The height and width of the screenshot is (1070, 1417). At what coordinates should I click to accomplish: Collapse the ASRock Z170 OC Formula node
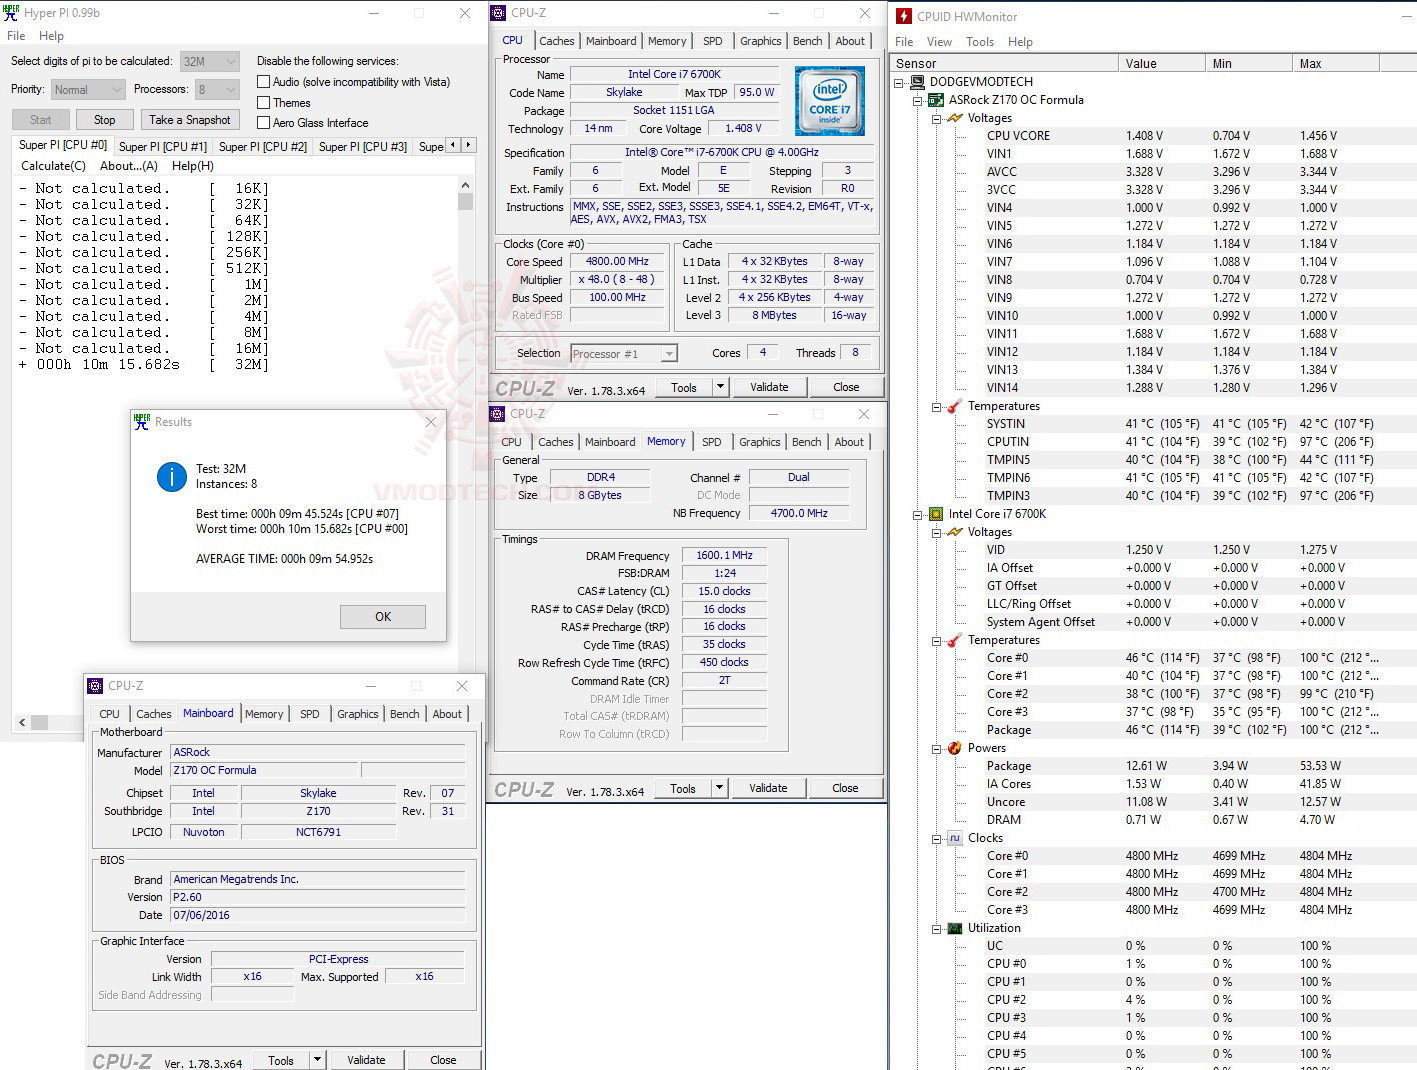(x=917, y=100)
